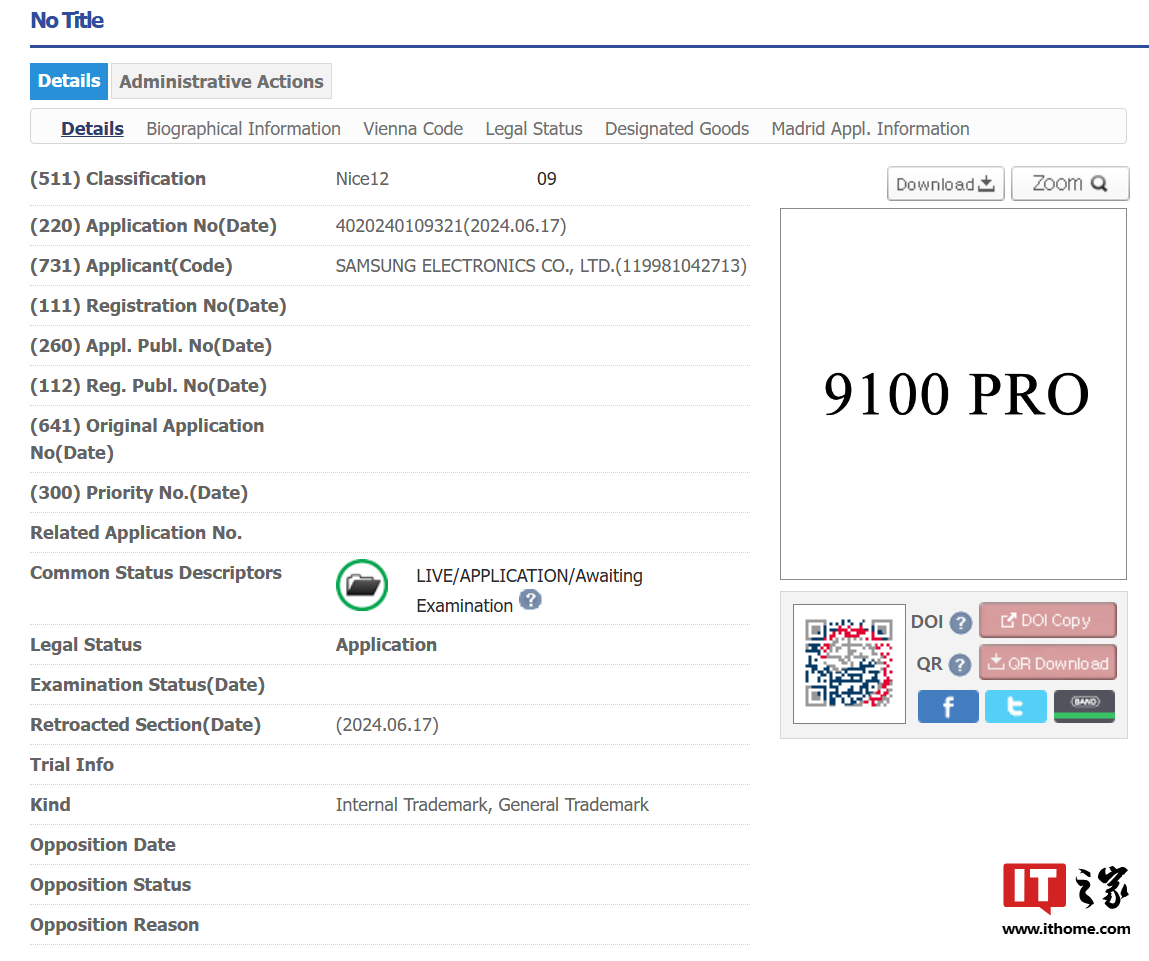Click the QR Download button
This screenshot has height=961, width=1149.
coord(1048,663)
